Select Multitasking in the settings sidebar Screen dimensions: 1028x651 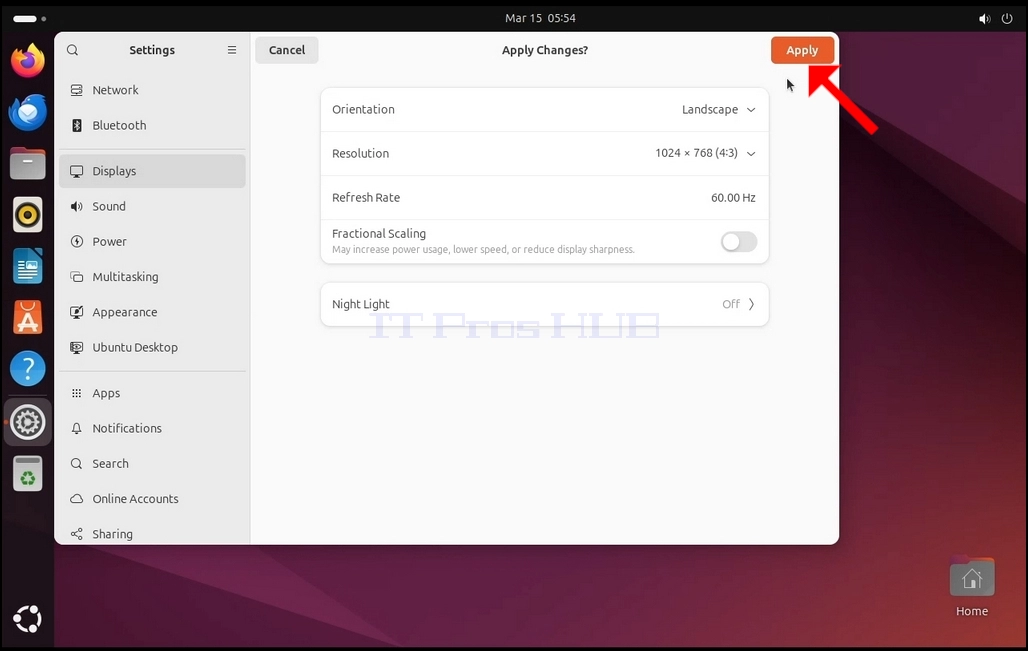[152, 277]
